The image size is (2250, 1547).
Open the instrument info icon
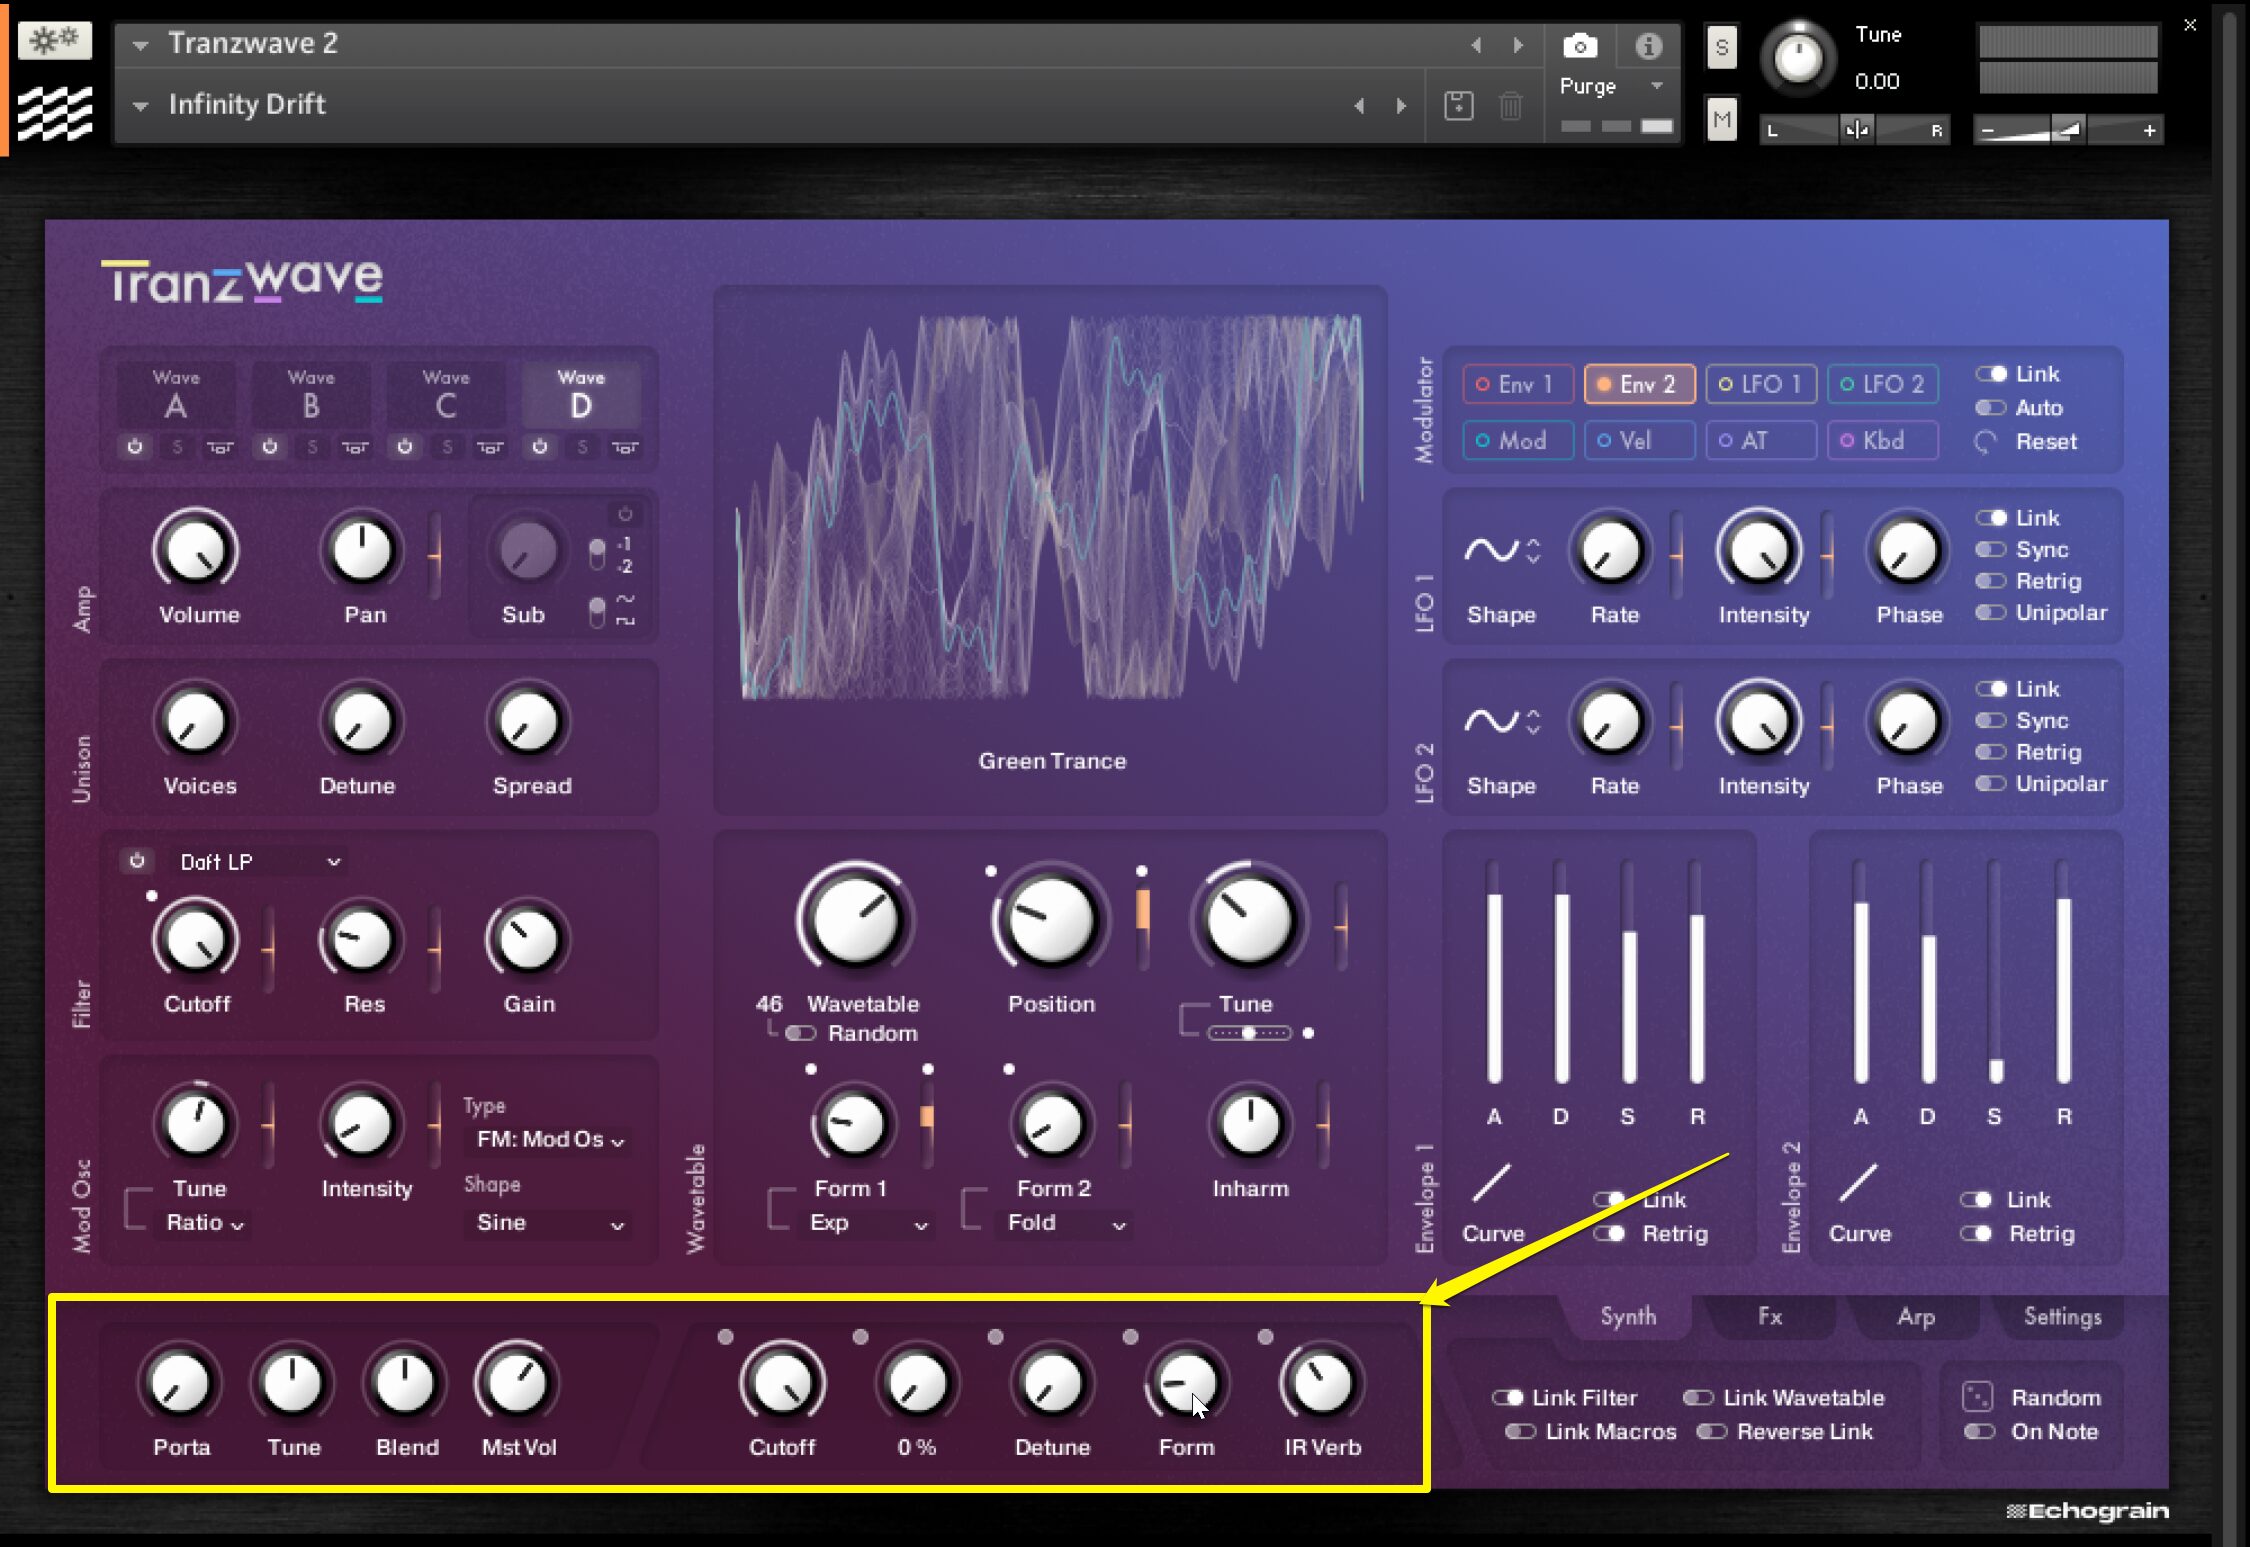tap(1649, 46)
